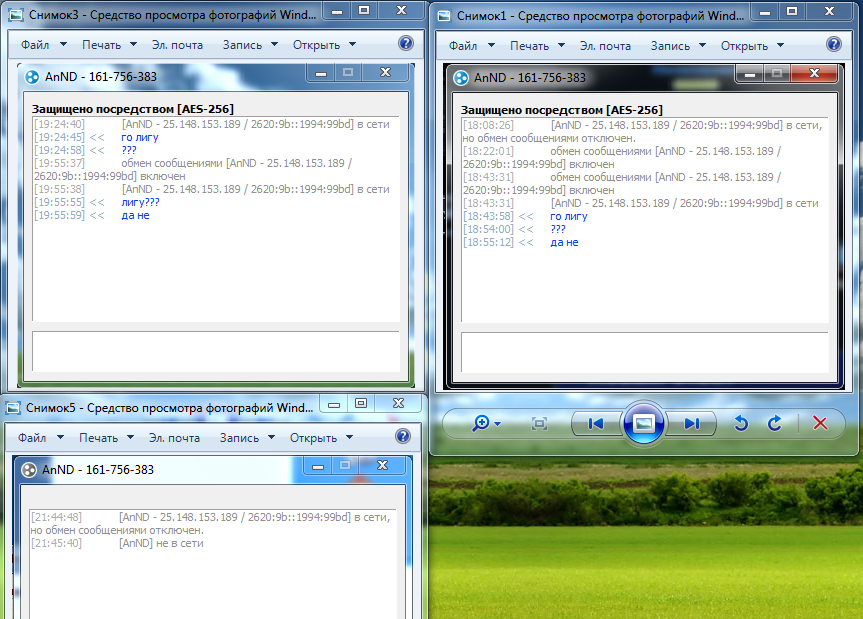This screenshot has height=619, width=863.
Task: Open Запись menu in Снимок5 window
Action: (x=247, y=437)
